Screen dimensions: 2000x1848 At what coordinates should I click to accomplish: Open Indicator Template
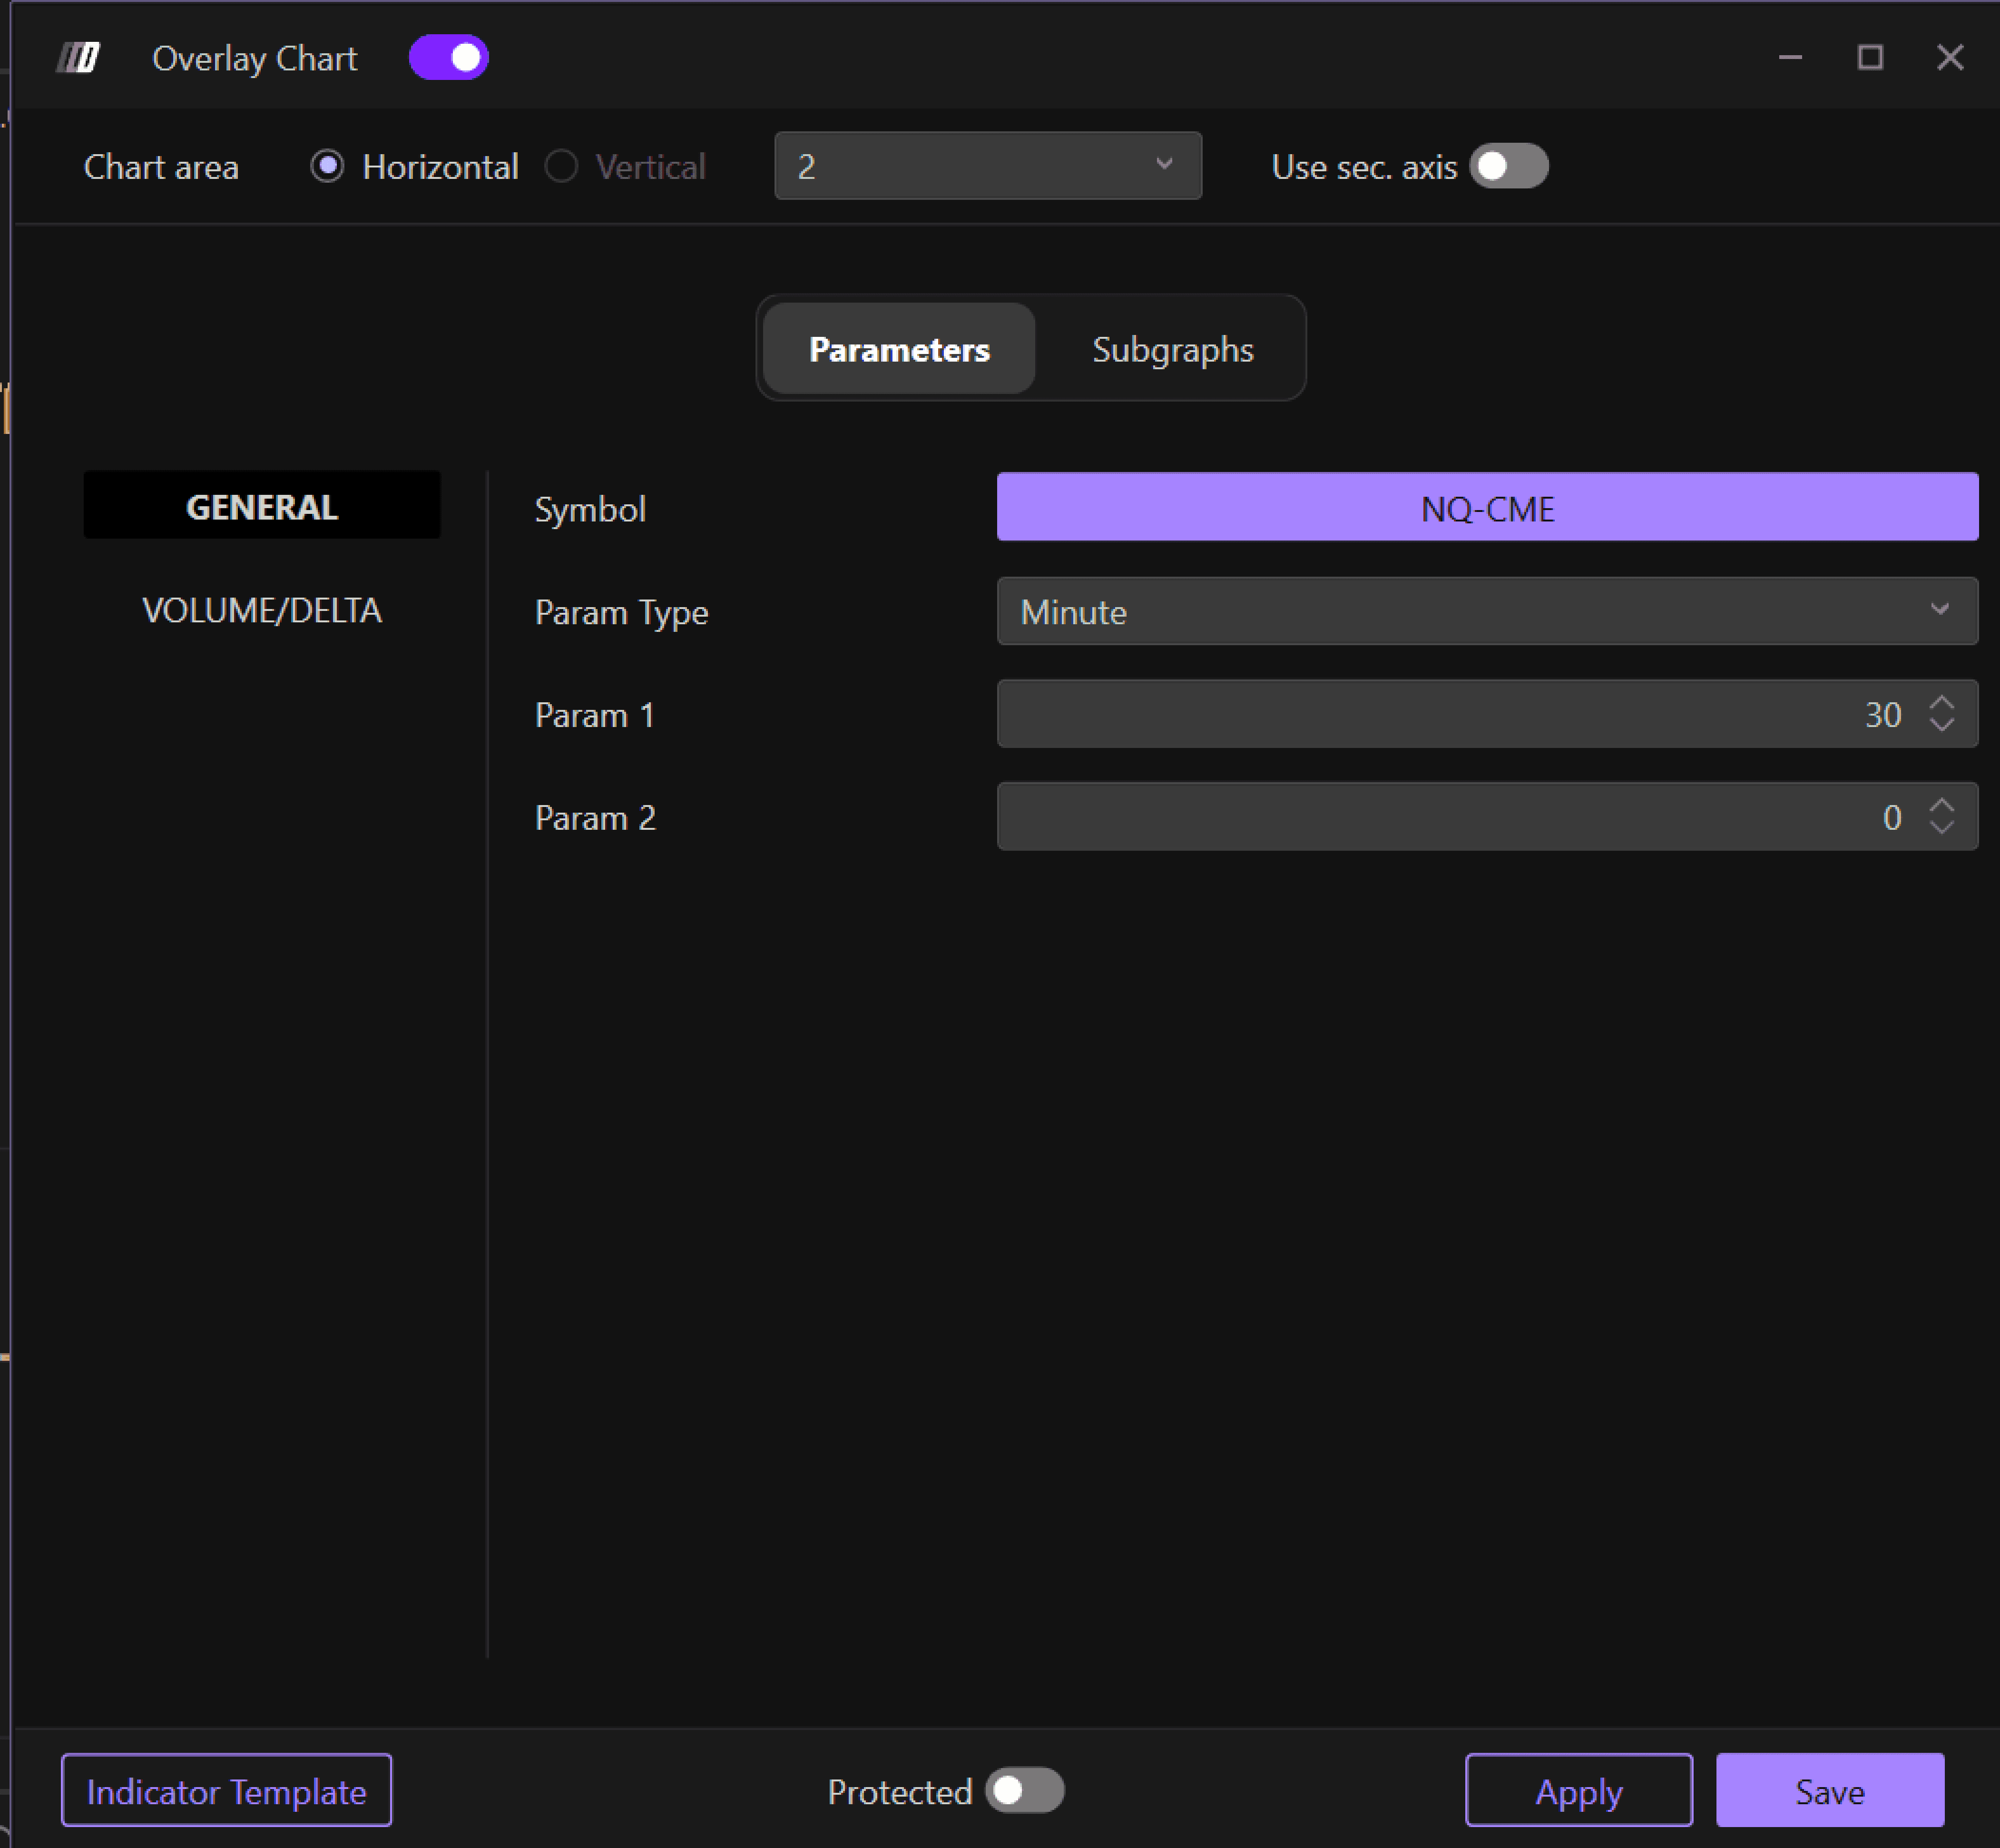point(226,1791)
